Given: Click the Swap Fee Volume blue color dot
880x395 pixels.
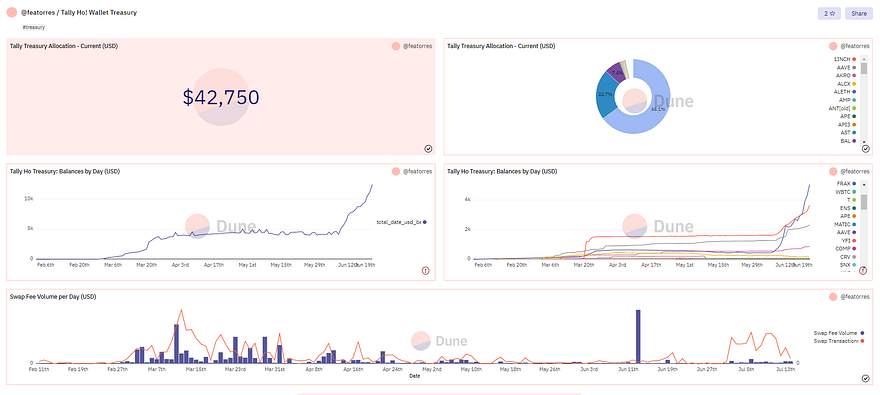Looking at the screenshot, I should pyautogui.click(x=862, y=333).
